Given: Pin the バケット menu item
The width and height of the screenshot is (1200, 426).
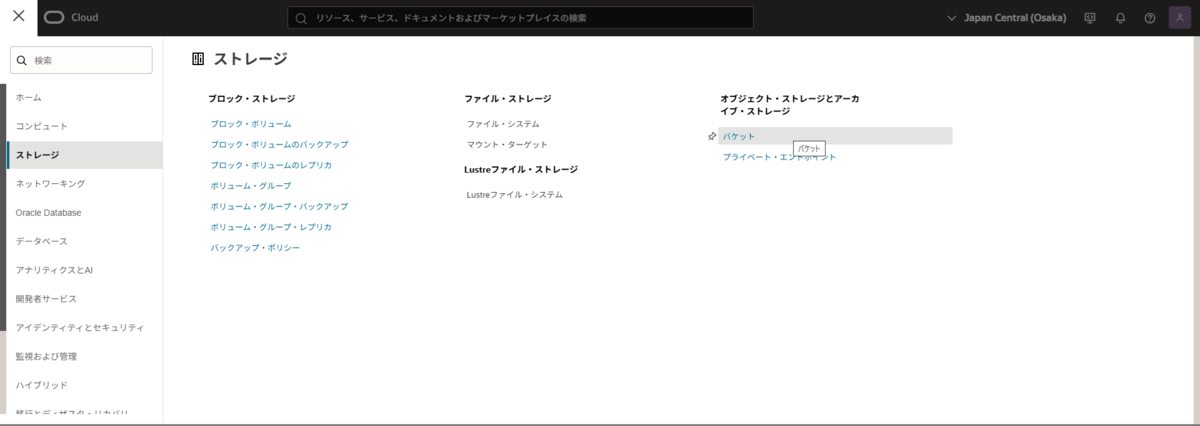Looking at the screenshot, I should tap(712, 136).
